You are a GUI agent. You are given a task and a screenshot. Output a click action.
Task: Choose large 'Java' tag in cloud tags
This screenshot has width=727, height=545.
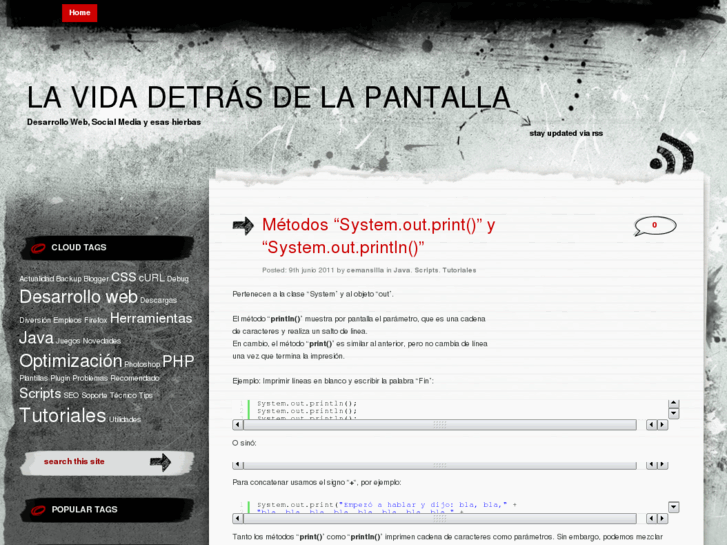pos(36,338)
